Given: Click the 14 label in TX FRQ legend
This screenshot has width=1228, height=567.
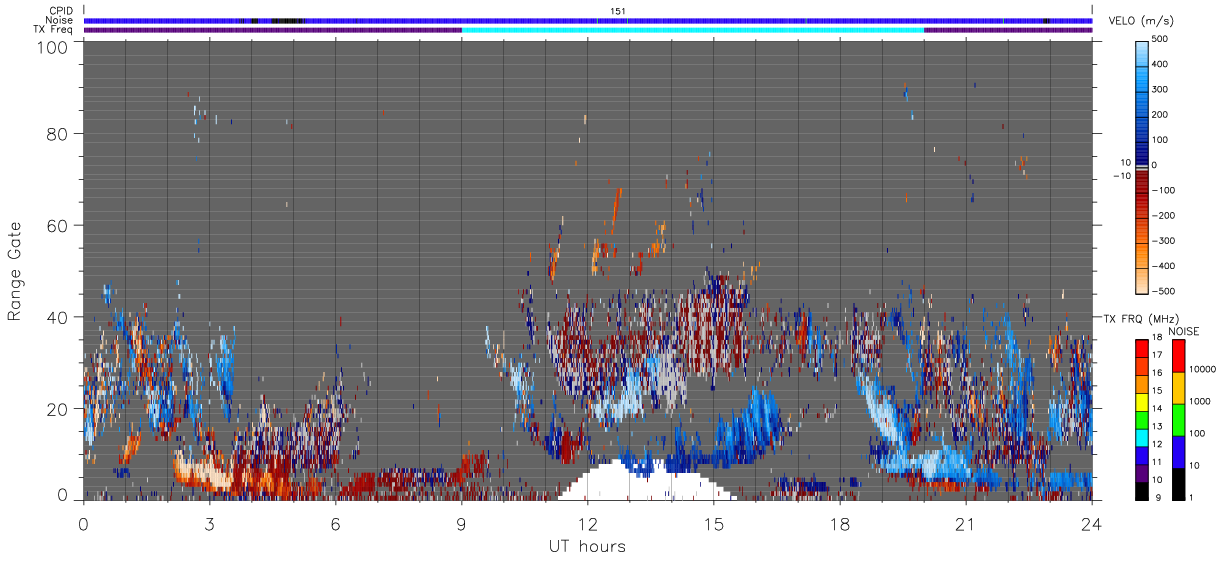Looking at the screenshot, I should [1159, 410].
